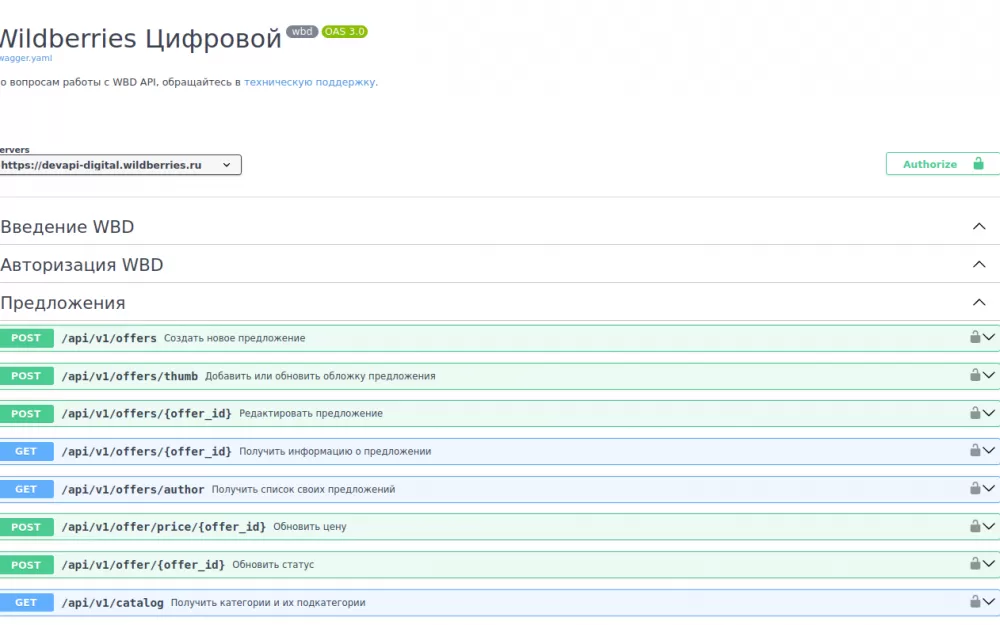Collapse the Предложения section
1000x625 pixels.
tap(979, 303)
